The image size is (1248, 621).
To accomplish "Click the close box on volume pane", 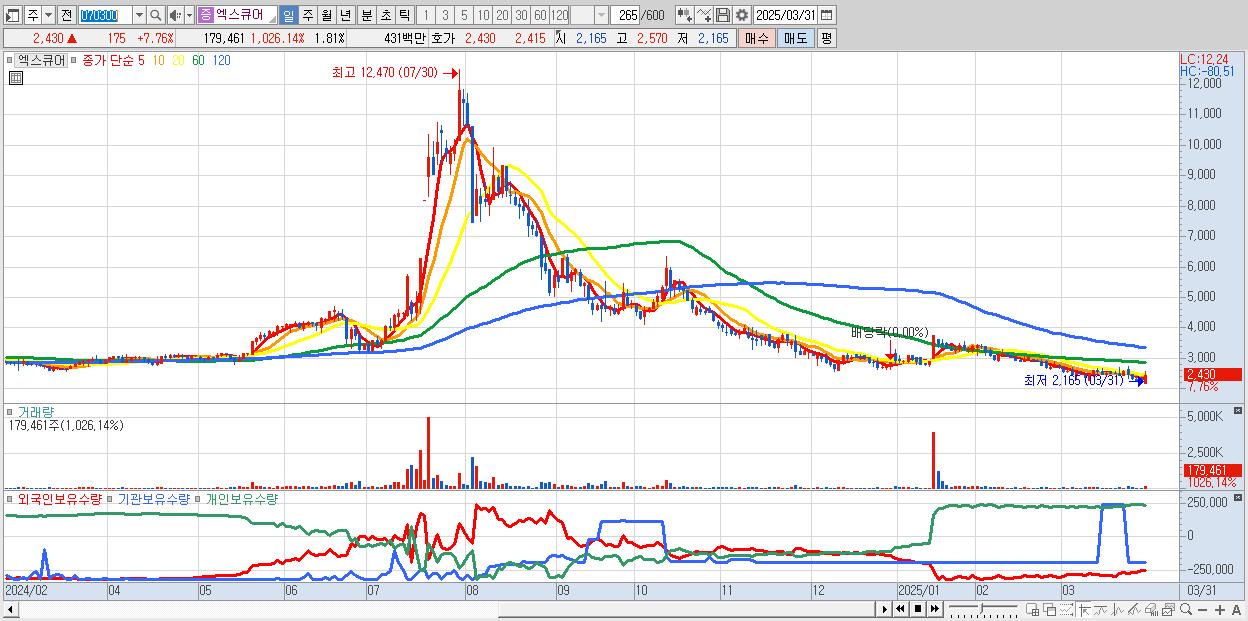I will pos(1238,411).
